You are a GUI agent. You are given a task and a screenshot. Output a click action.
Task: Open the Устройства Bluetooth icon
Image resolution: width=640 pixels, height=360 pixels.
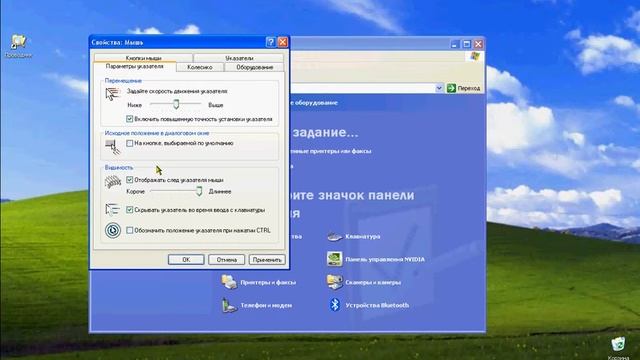pos(335,305)
